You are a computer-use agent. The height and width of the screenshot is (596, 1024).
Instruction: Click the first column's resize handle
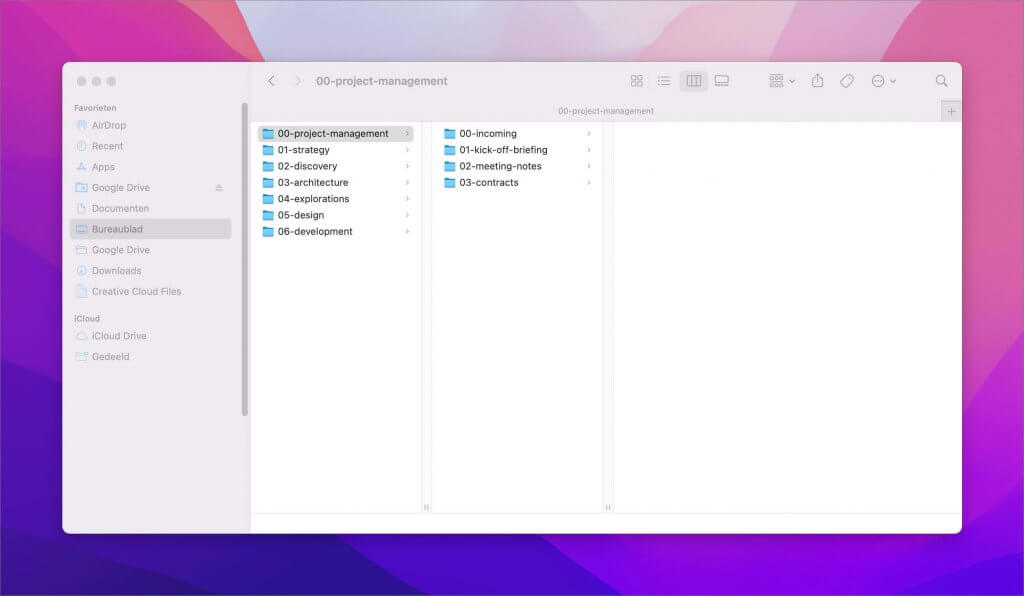click(426, 507)
